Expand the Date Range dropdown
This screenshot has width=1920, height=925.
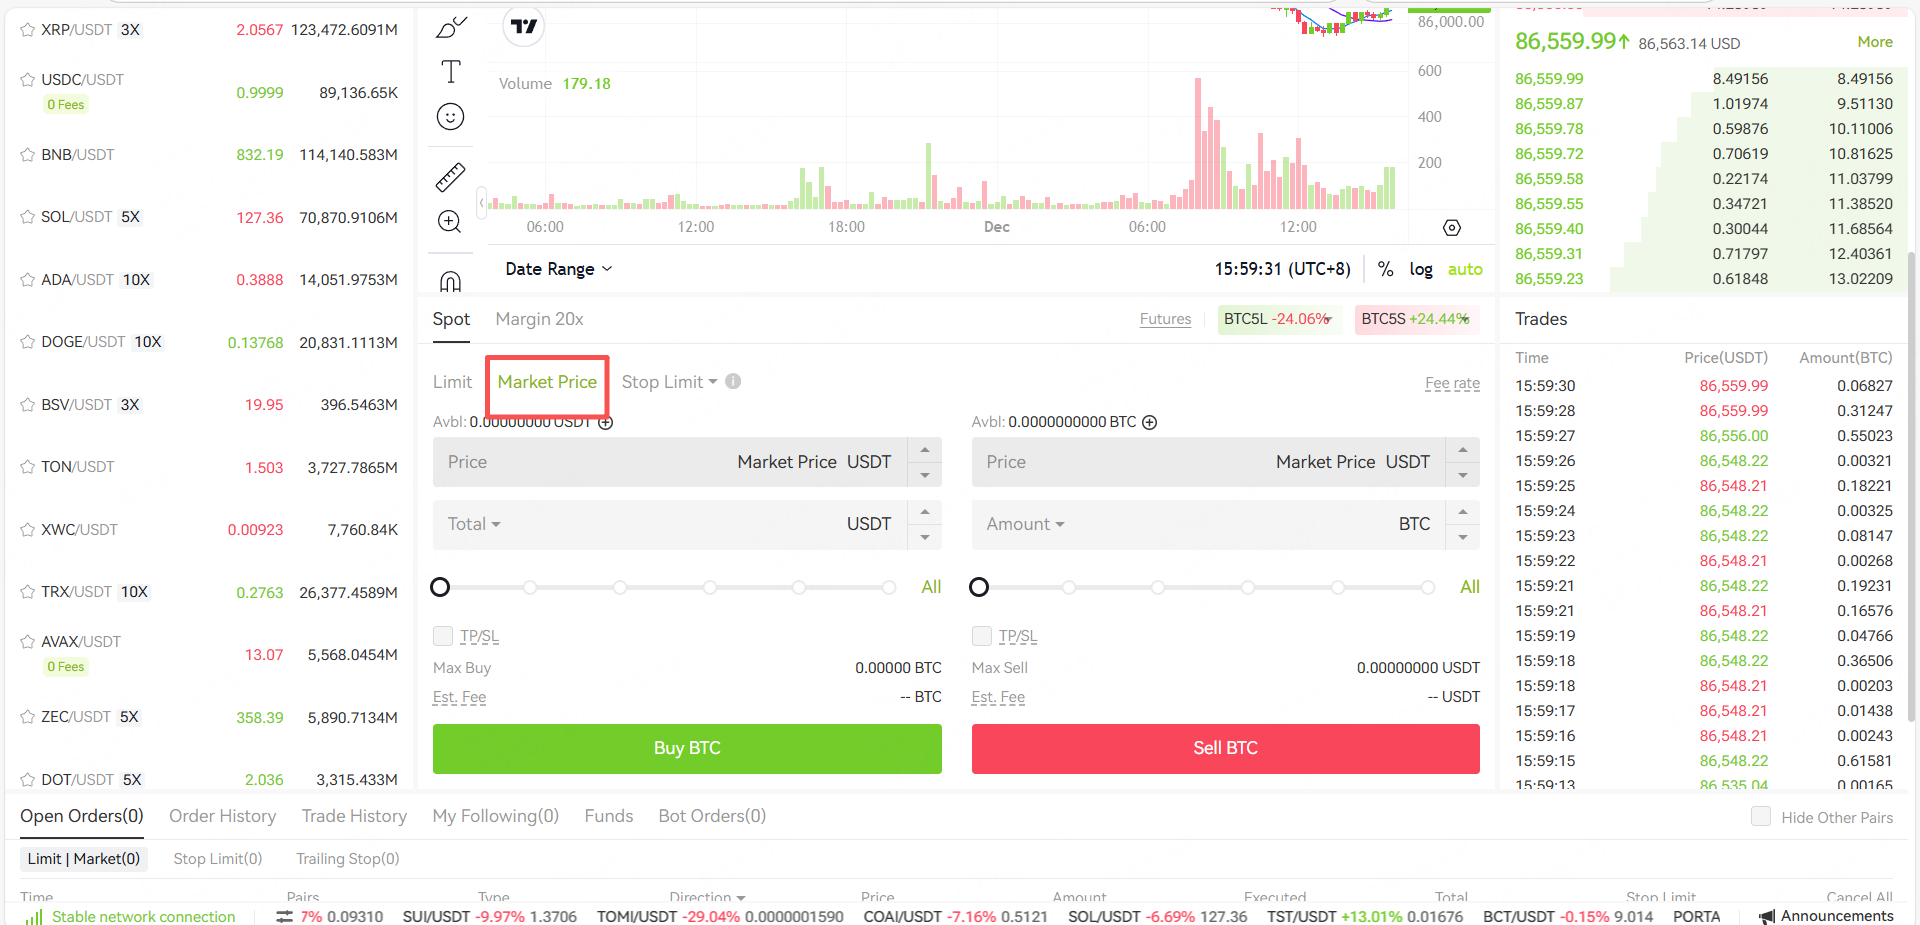point(558,269)
